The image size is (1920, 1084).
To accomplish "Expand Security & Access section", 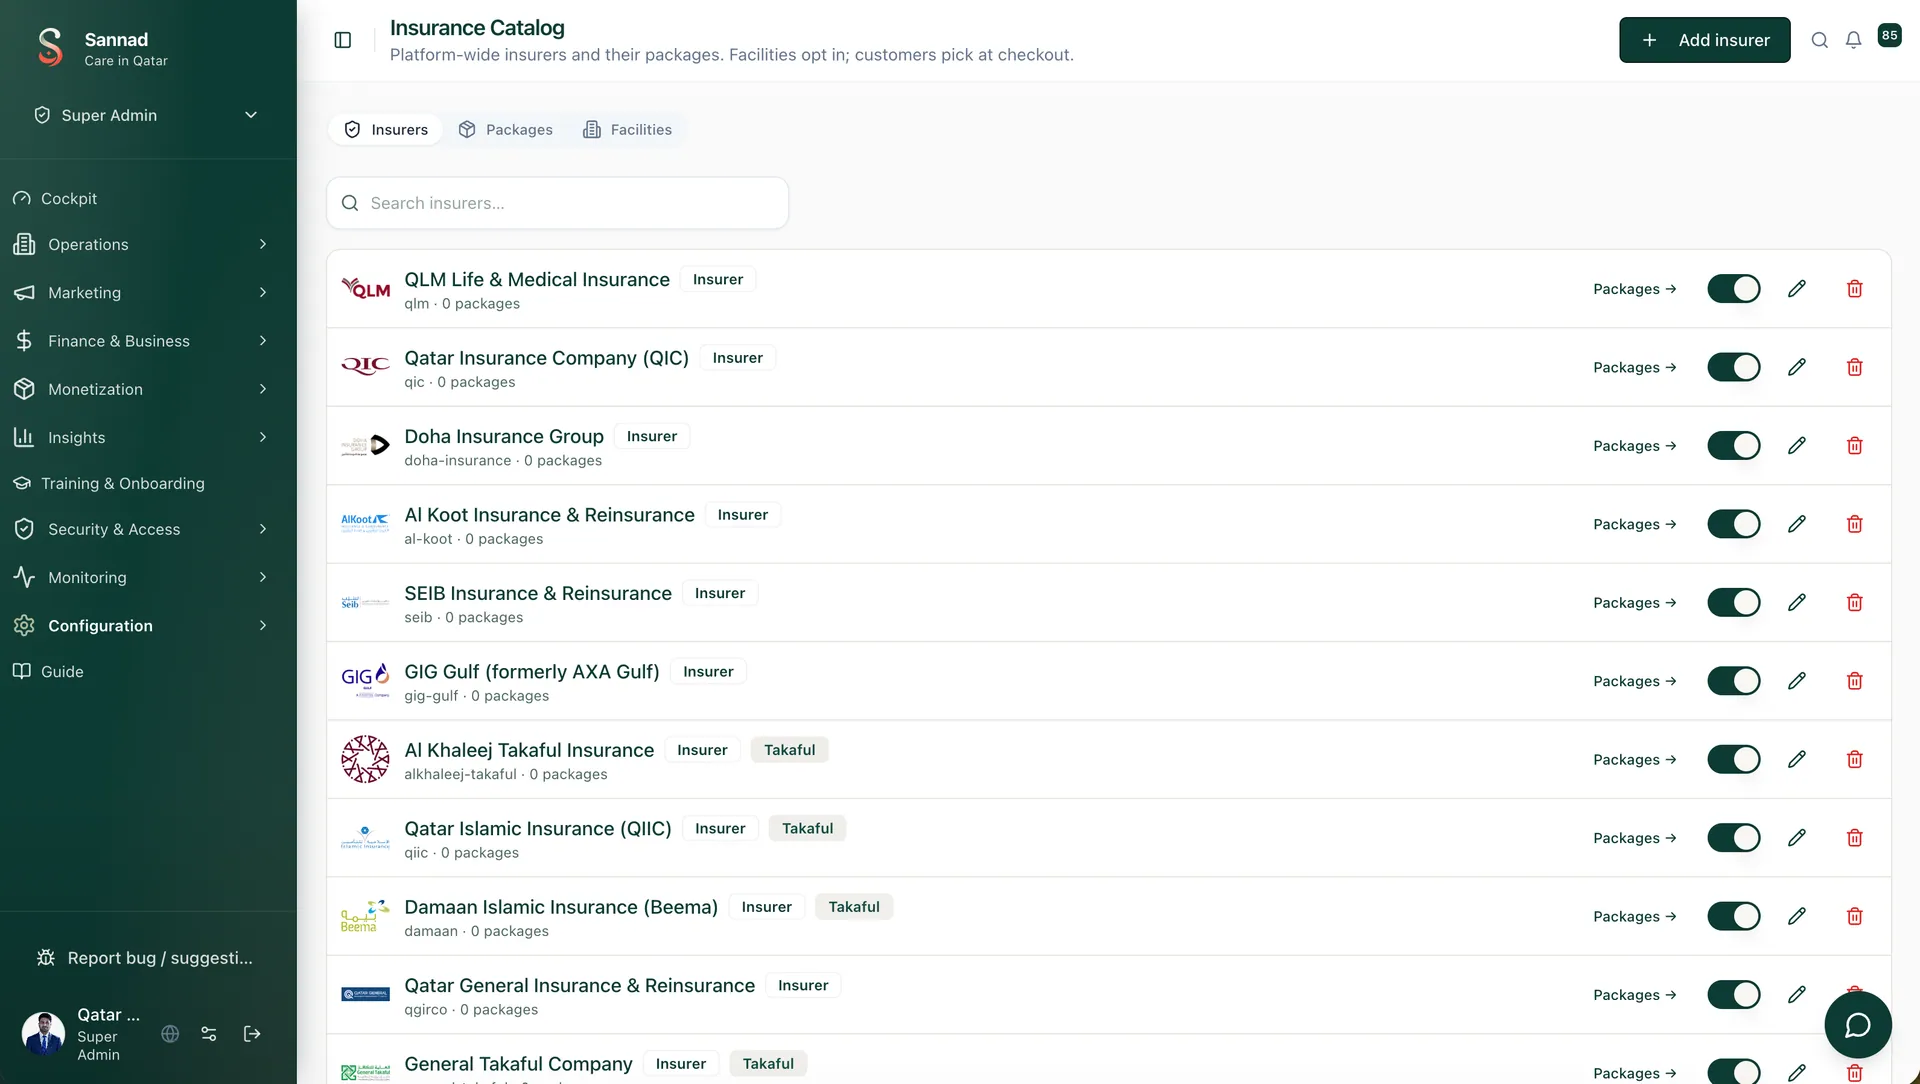I will coord(142,529).
